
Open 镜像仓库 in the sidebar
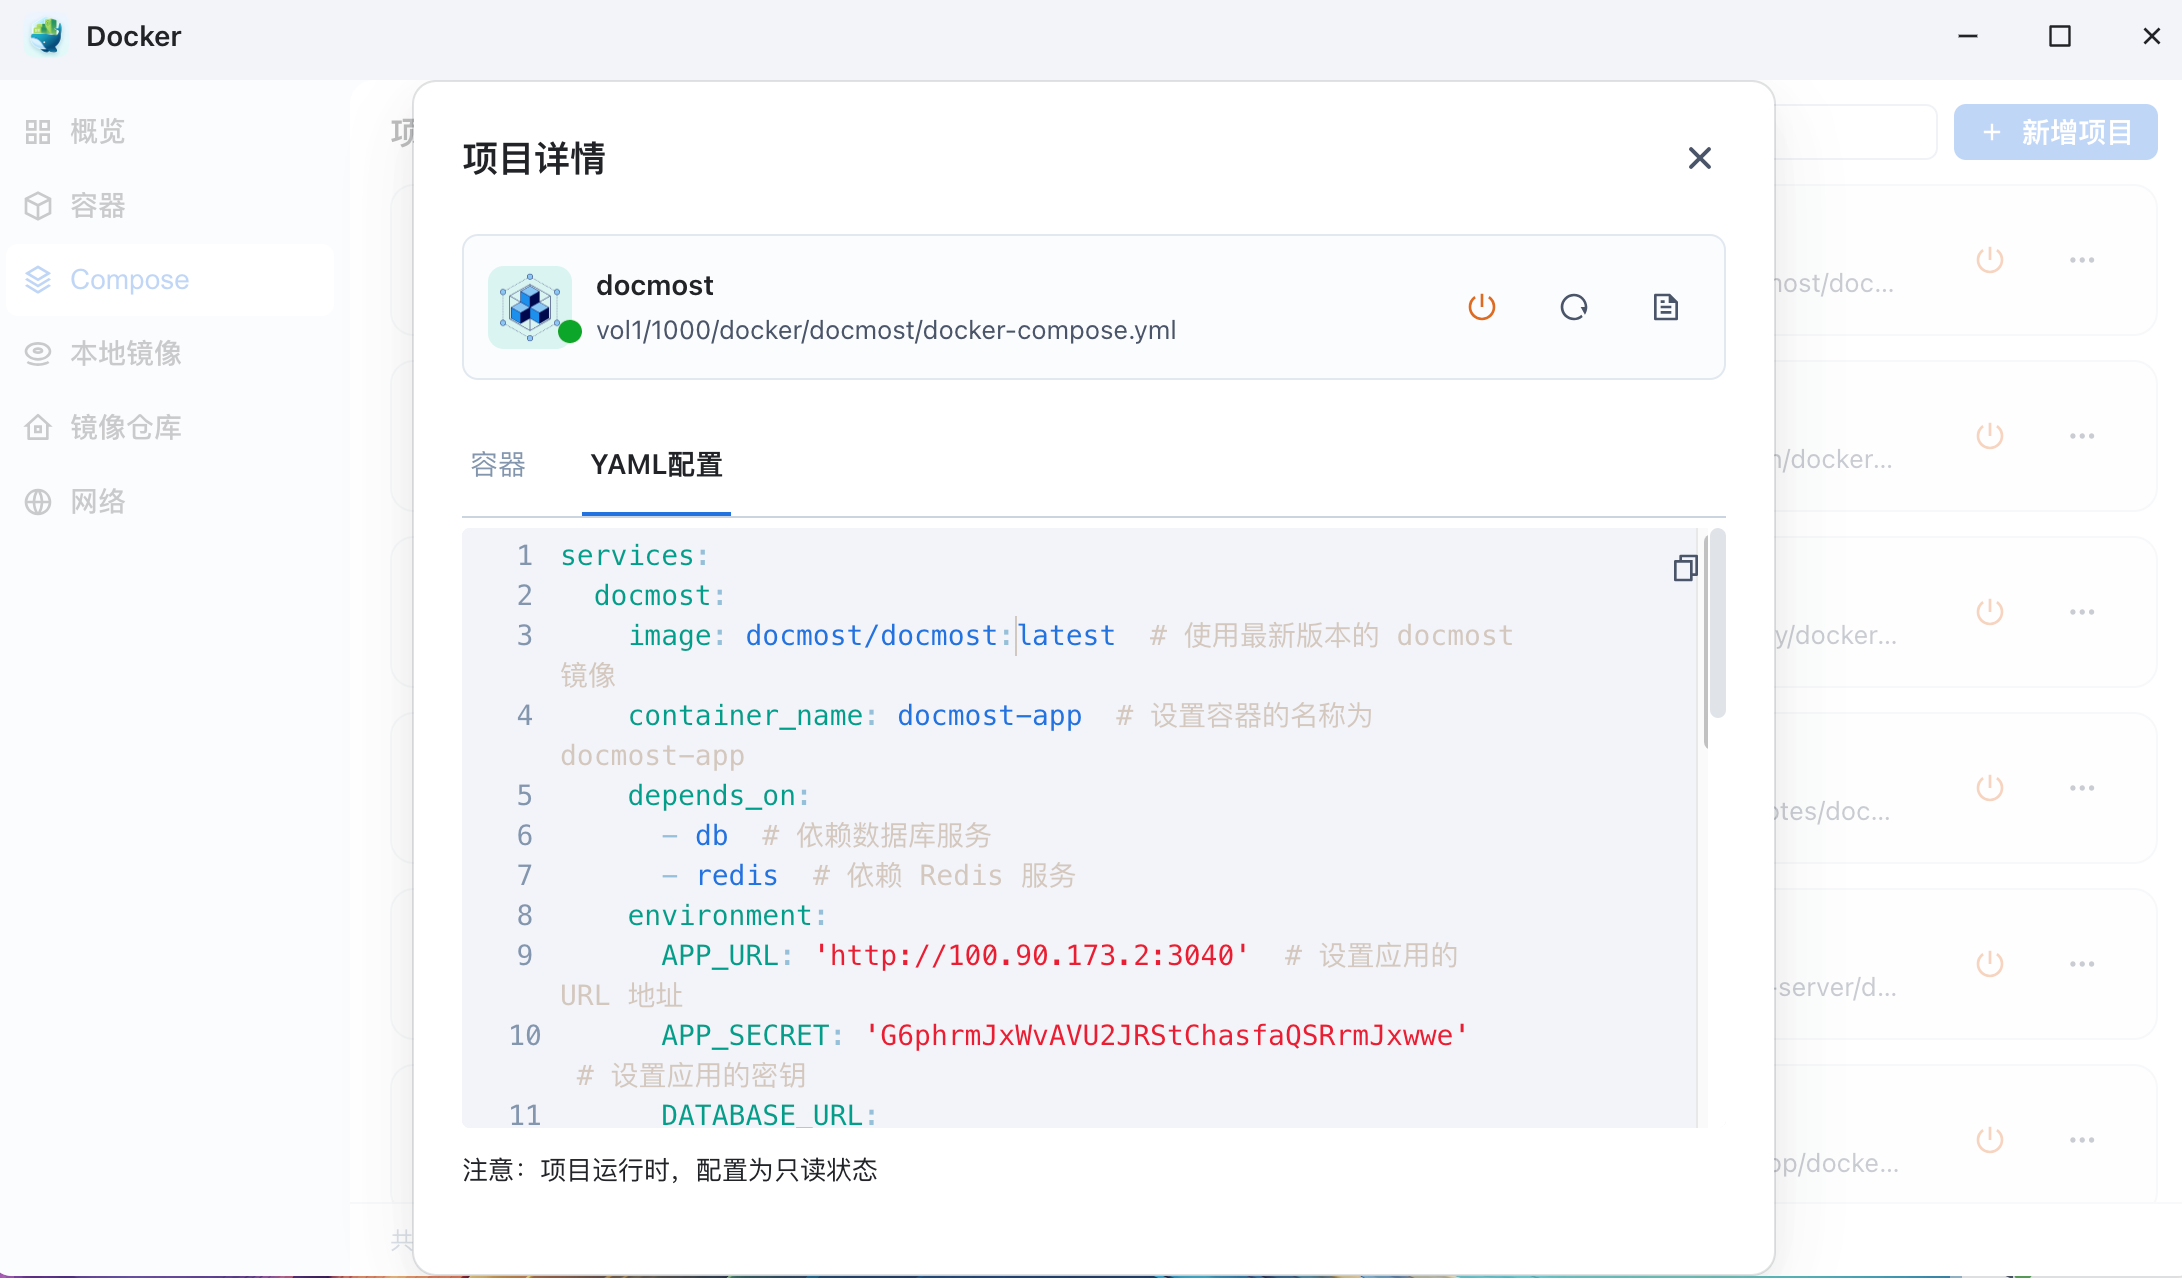tap(170, 427)
